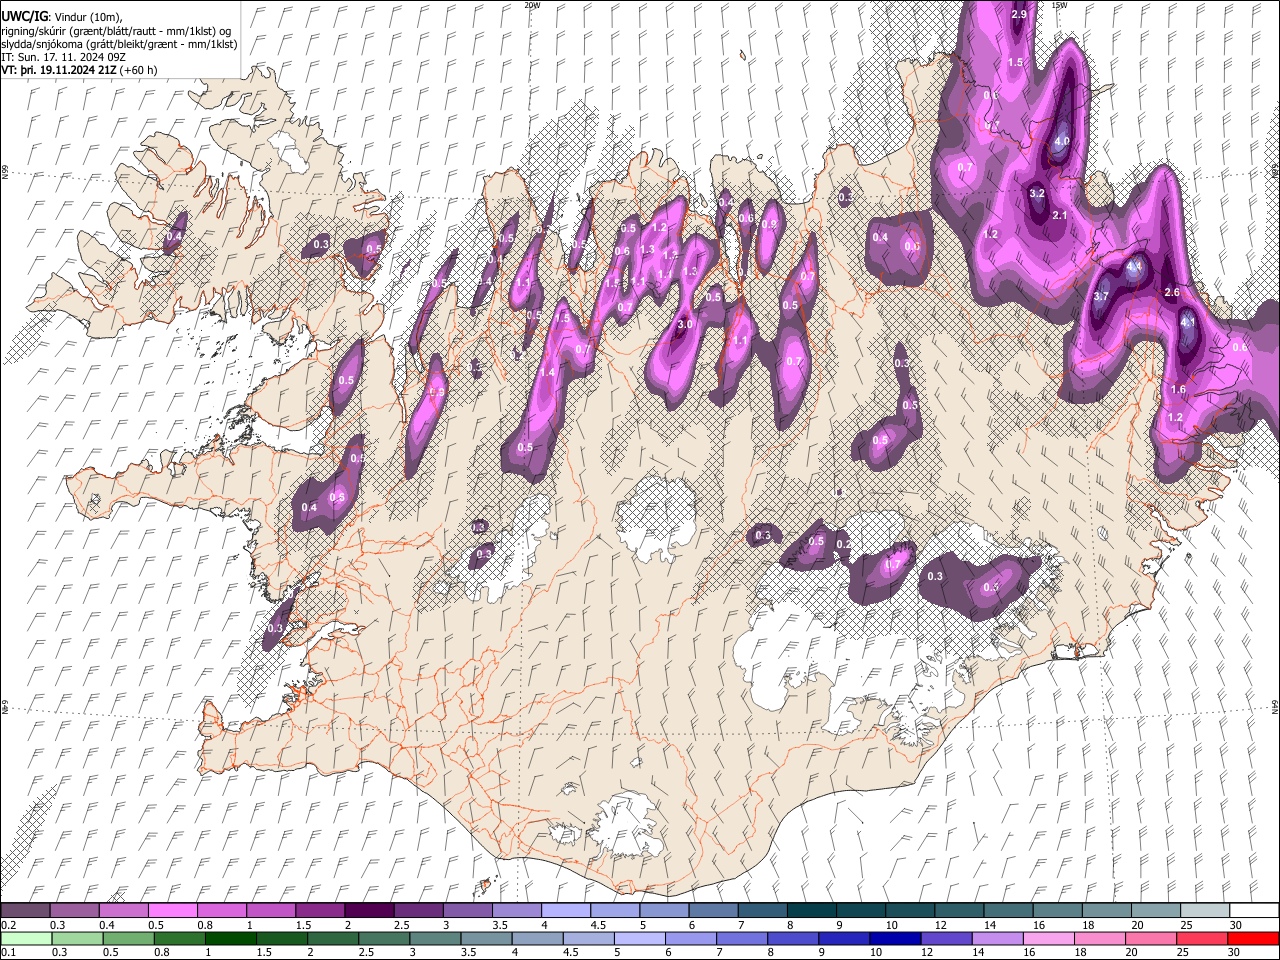
Task: Click the 1.6 precipitation value on the map
Action: point(1178,390)
